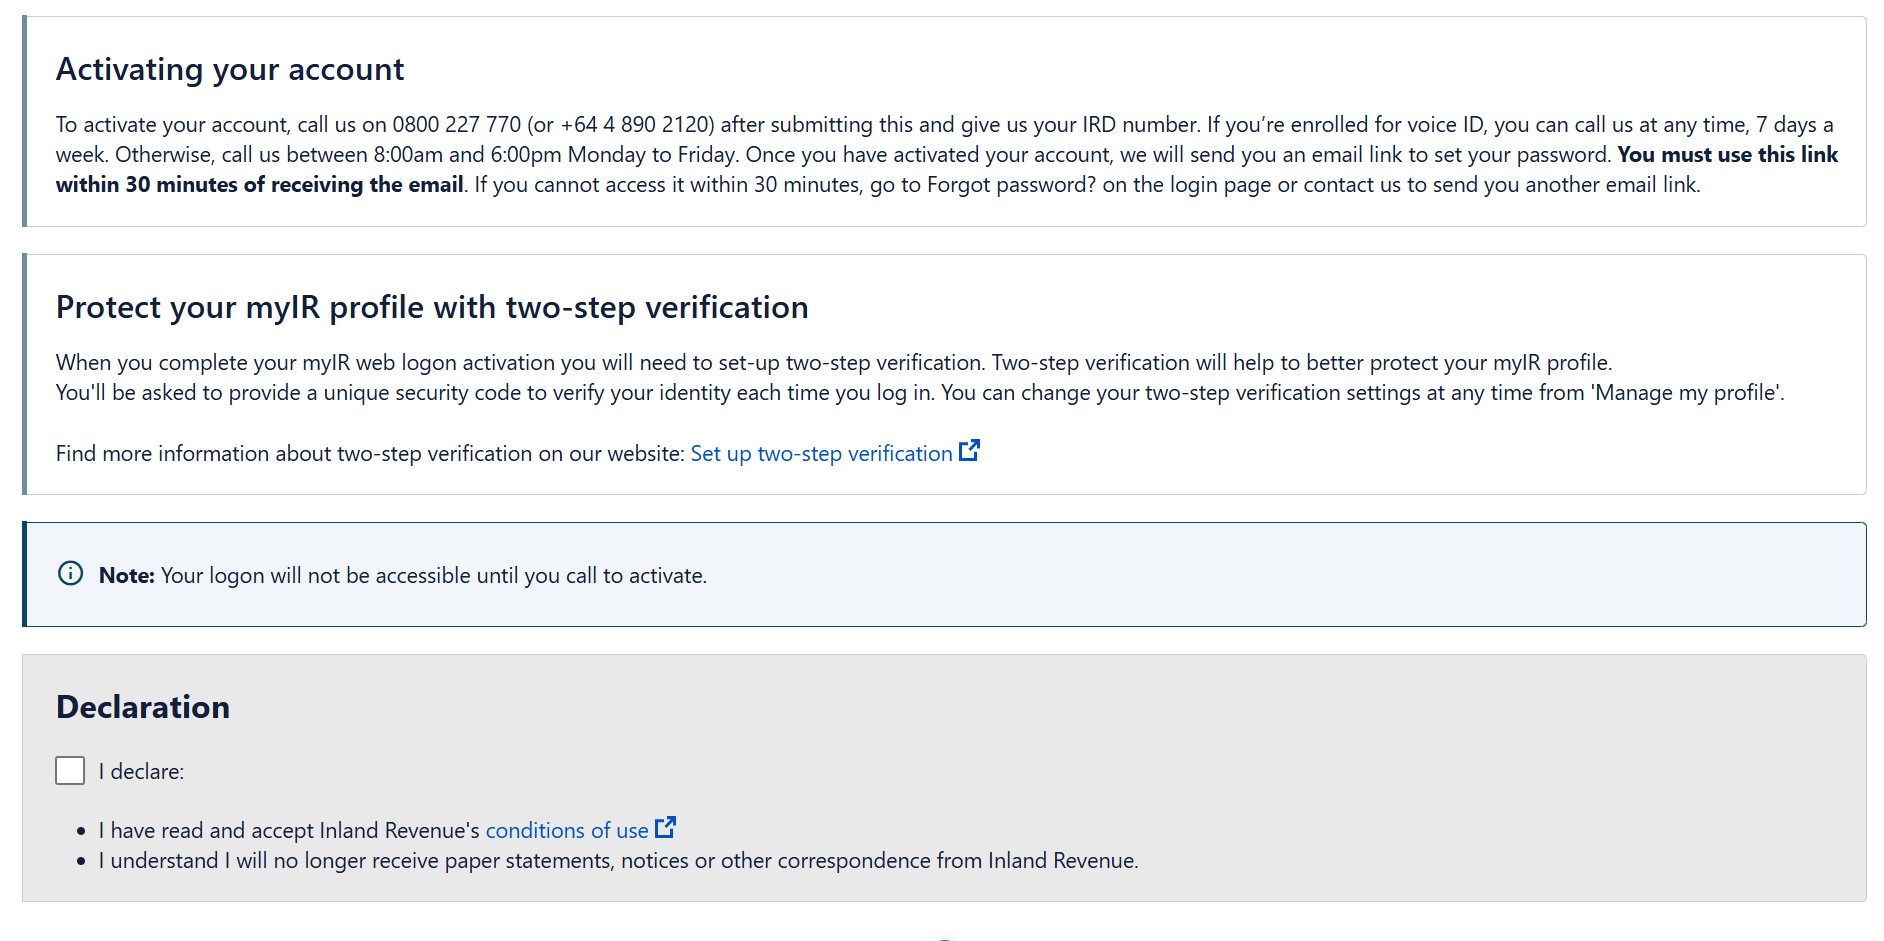Open the "Set up two-step verification" link
The width and height of the screenshot is (1884, 941).
(820, 454)
